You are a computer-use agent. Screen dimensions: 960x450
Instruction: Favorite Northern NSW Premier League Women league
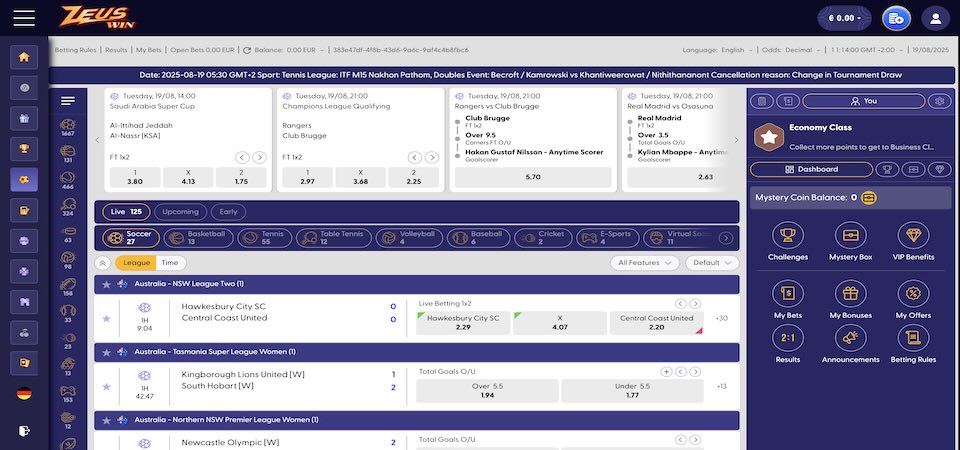click(x=107, y=420)
